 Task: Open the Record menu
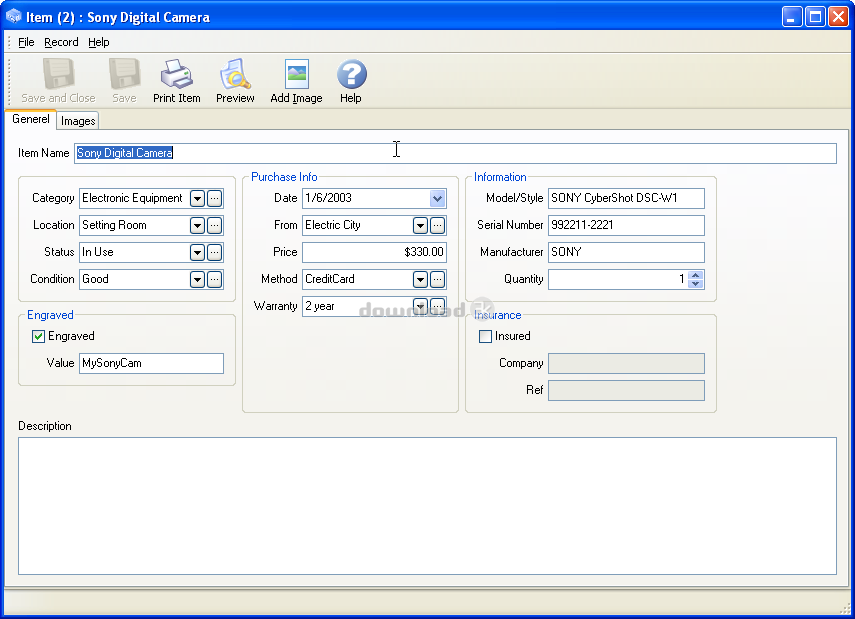click(61, 42)
